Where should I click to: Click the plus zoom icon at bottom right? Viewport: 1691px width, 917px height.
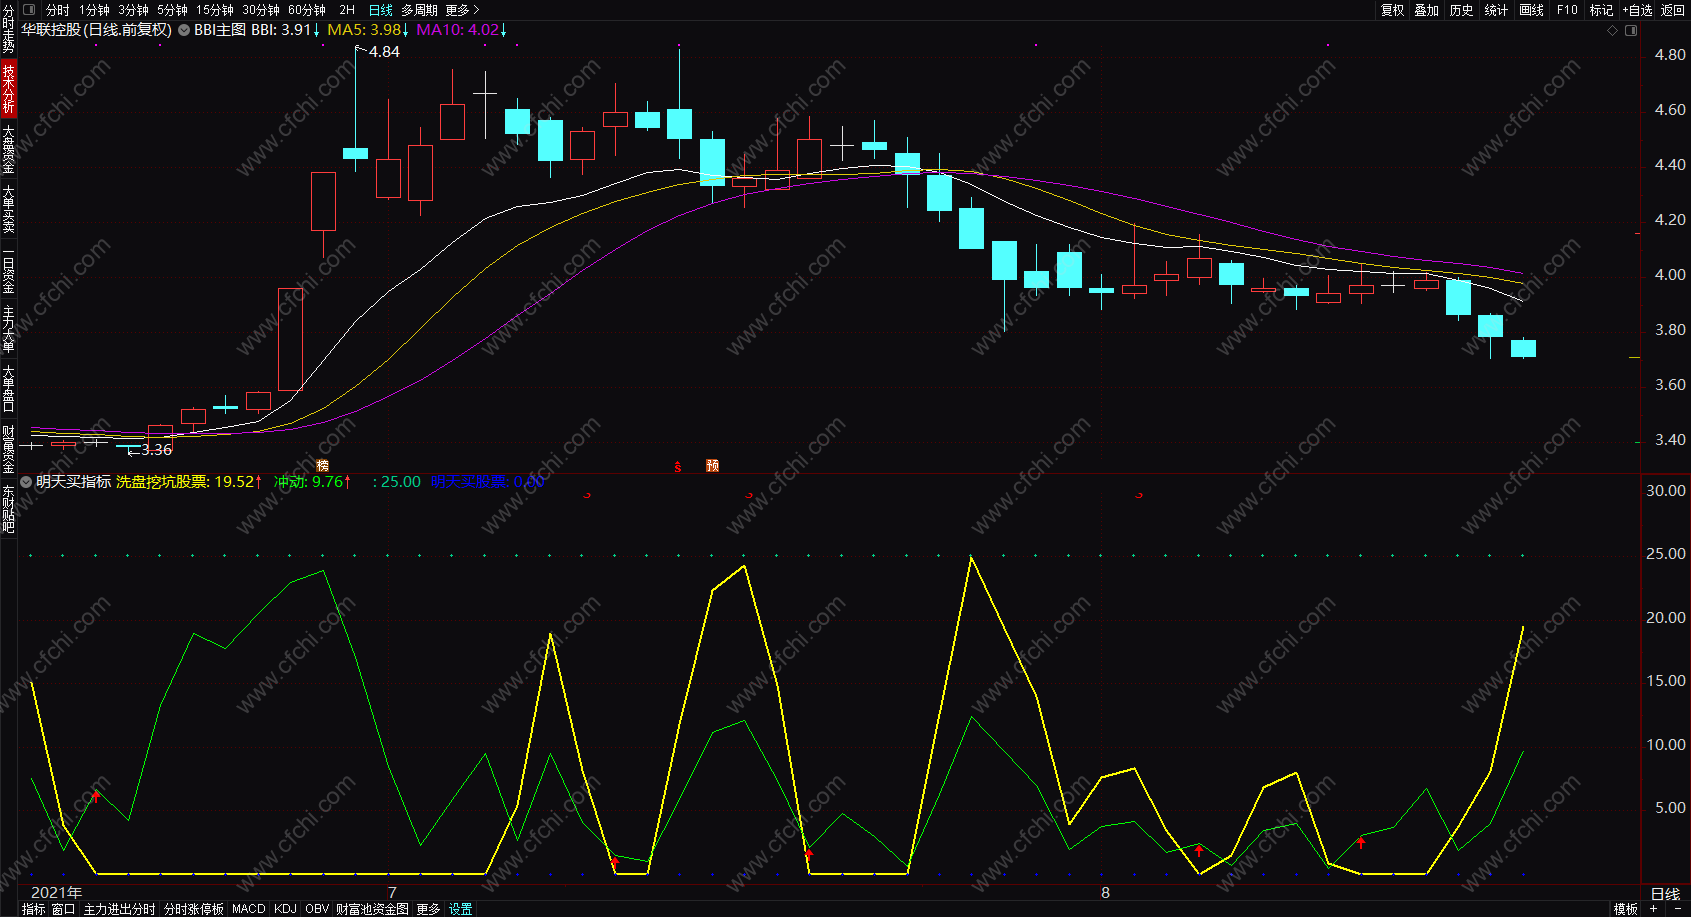click(1653, 909)
